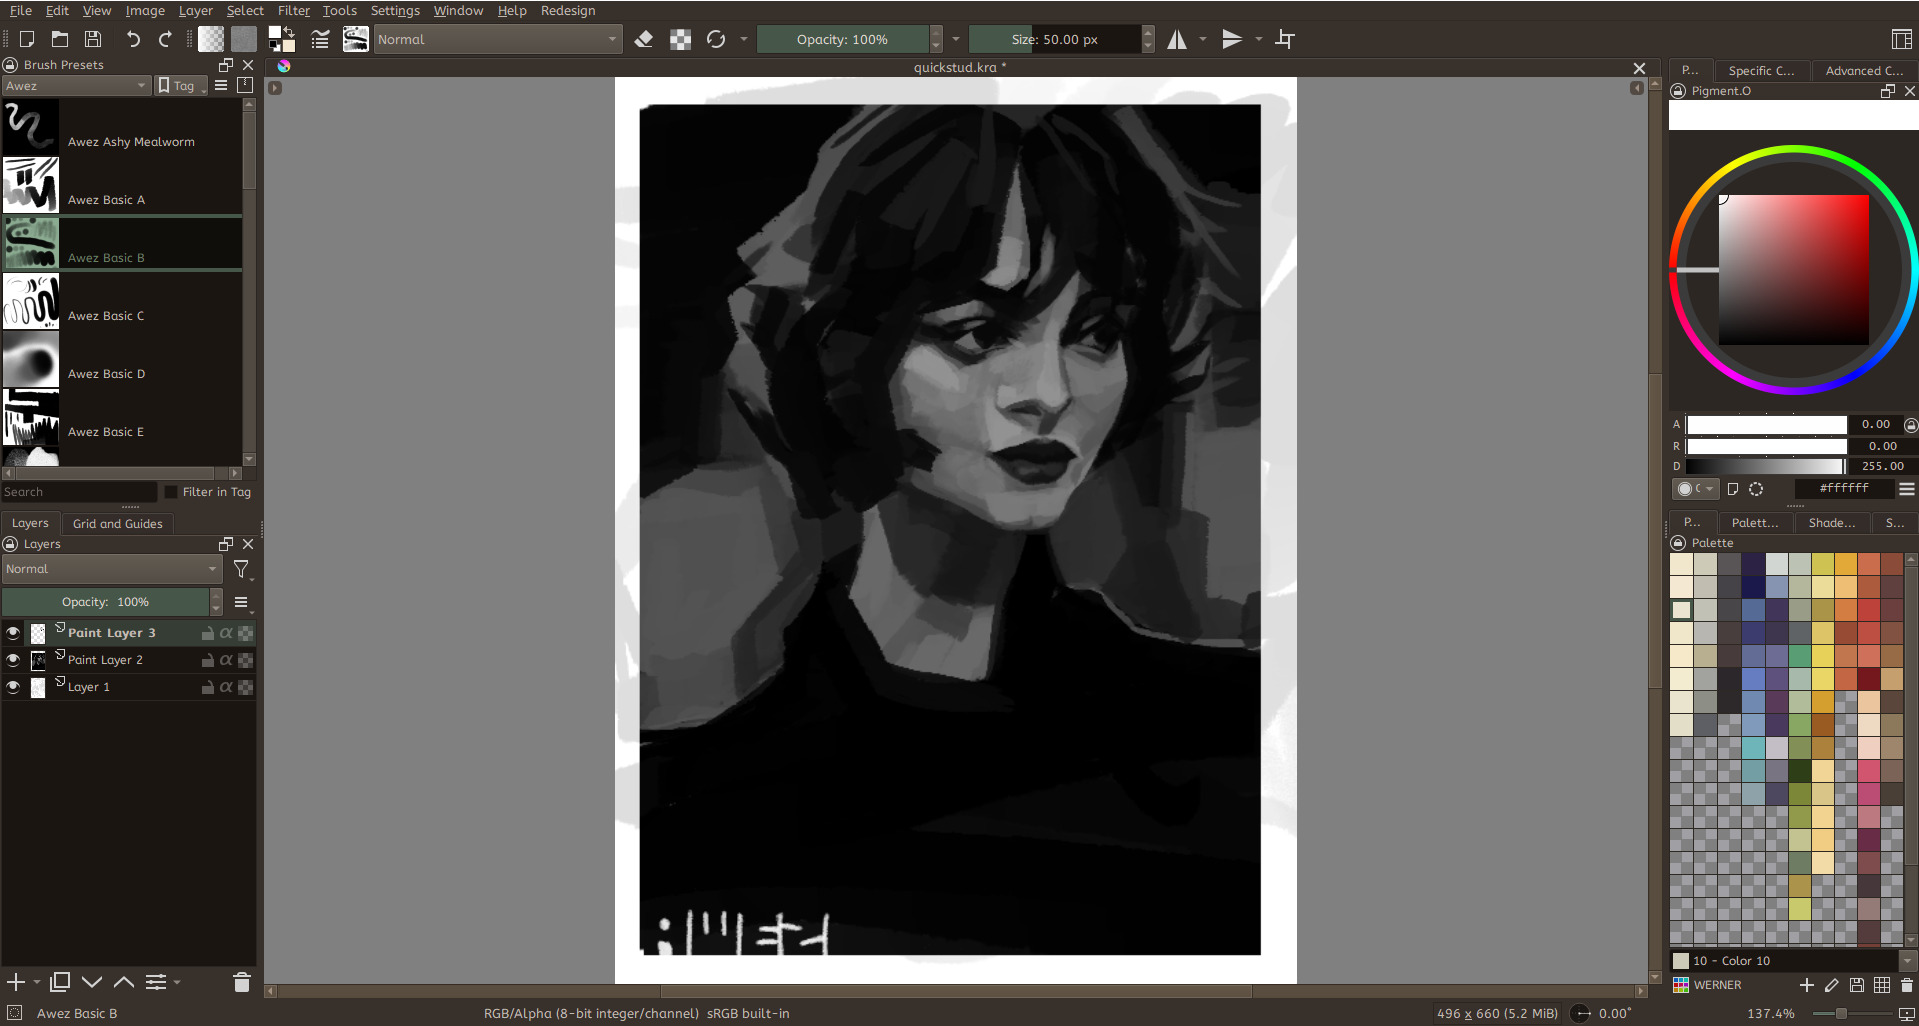Switch to Grid and Guides tab
1919x1026 pixels.
coord(117,523)
